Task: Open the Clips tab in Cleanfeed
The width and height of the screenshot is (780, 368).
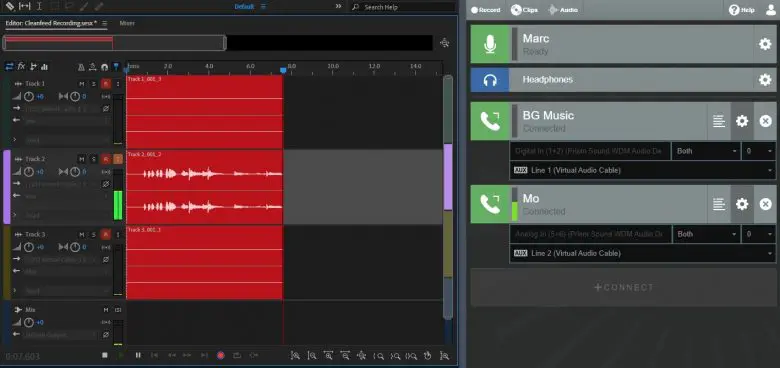Action: coord(524,10)
